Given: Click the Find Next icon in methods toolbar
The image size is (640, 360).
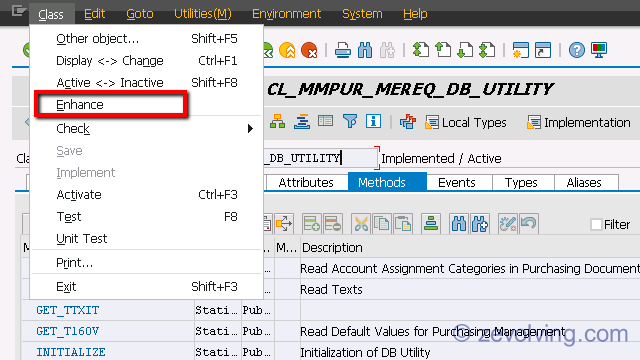Looking at the screenshot, I should tap(480, 224).
